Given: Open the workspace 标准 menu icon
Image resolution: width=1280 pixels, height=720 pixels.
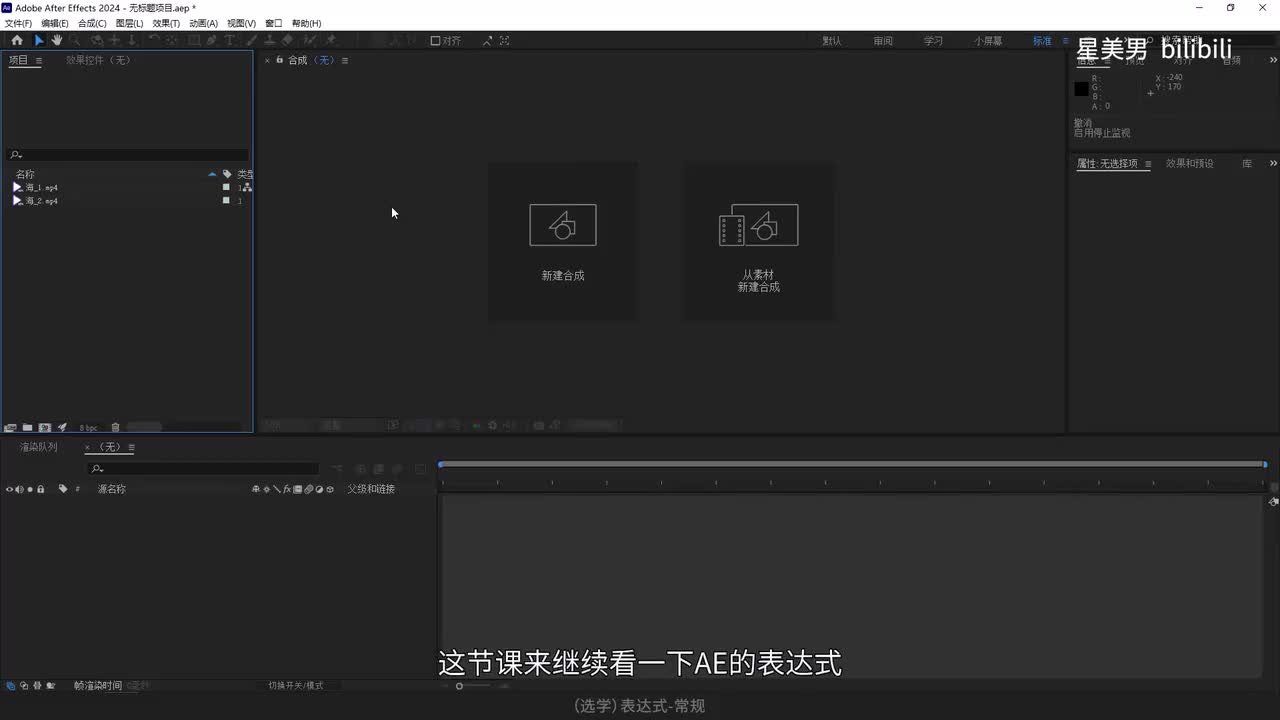Looking at the screenshot, I should pyautogui.click(x=1065, y=41).
